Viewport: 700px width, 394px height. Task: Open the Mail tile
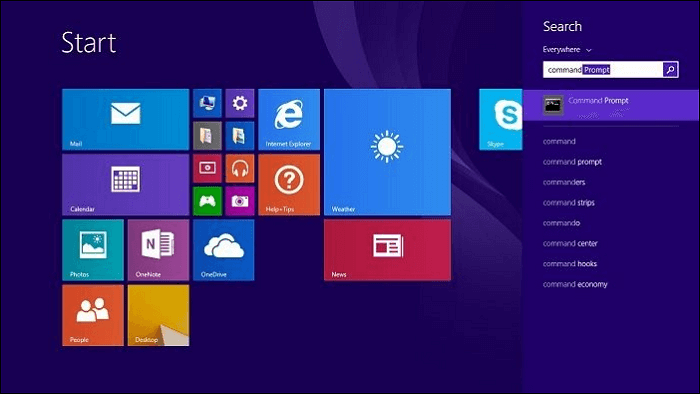[x=125, y=119]
